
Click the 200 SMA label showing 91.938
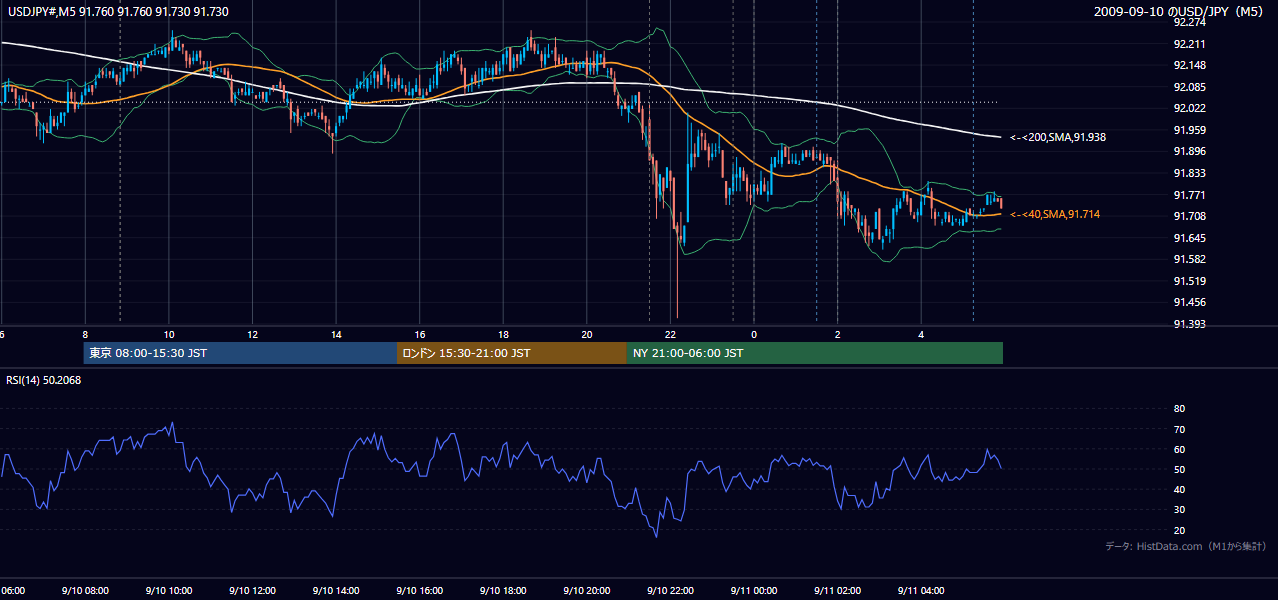tap(1058, 137)
